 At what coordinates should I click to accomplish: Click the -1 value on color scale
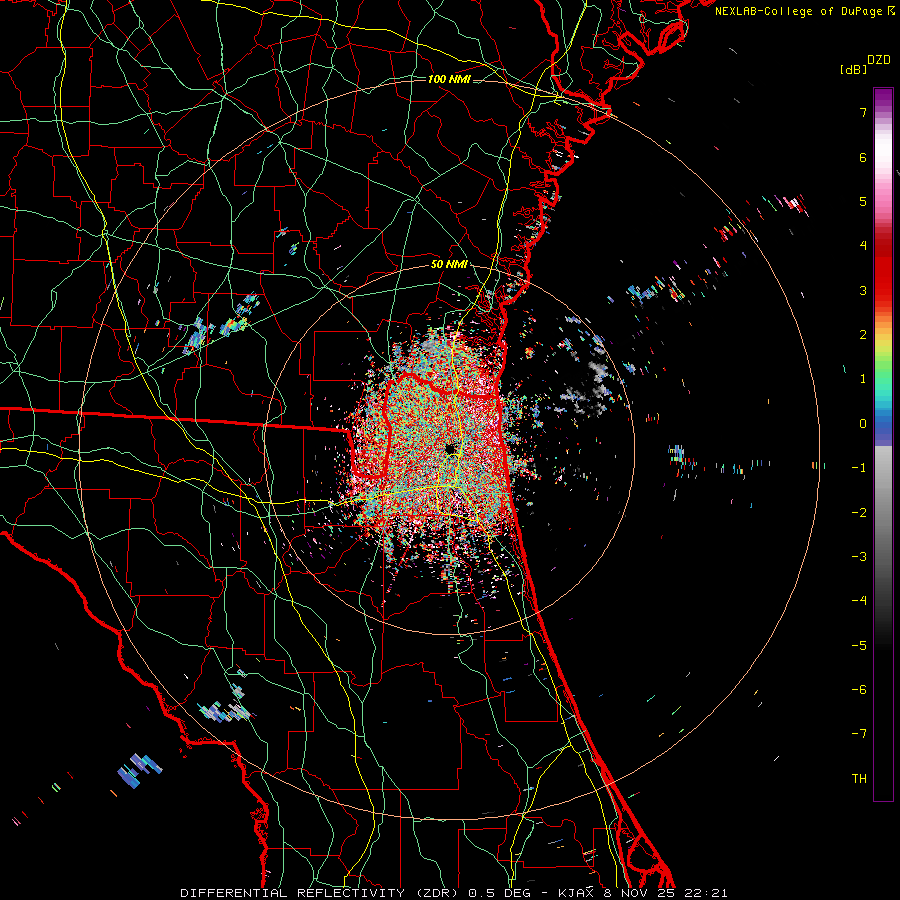pyautogui.click(x=859, y=468)
